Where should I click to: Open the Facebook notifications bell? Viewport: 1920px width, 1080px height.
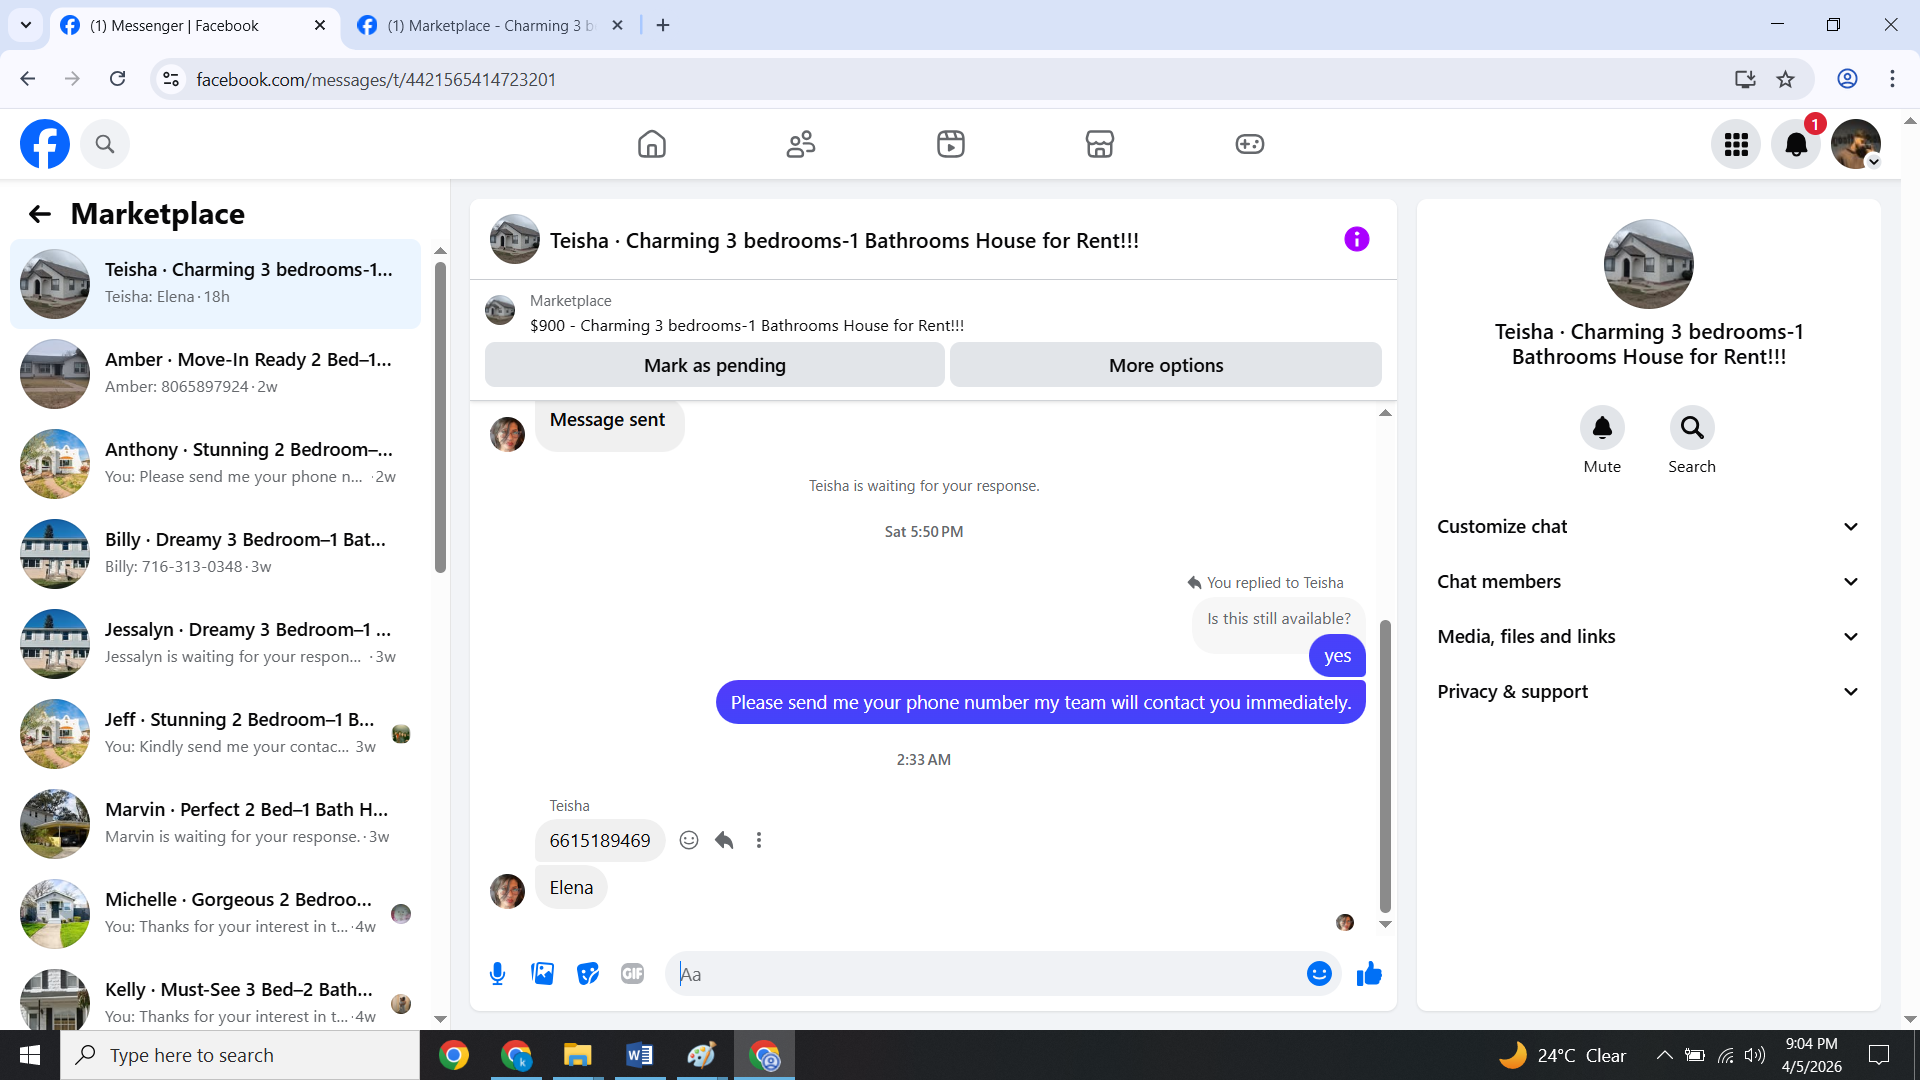[x=1796, y=144]
